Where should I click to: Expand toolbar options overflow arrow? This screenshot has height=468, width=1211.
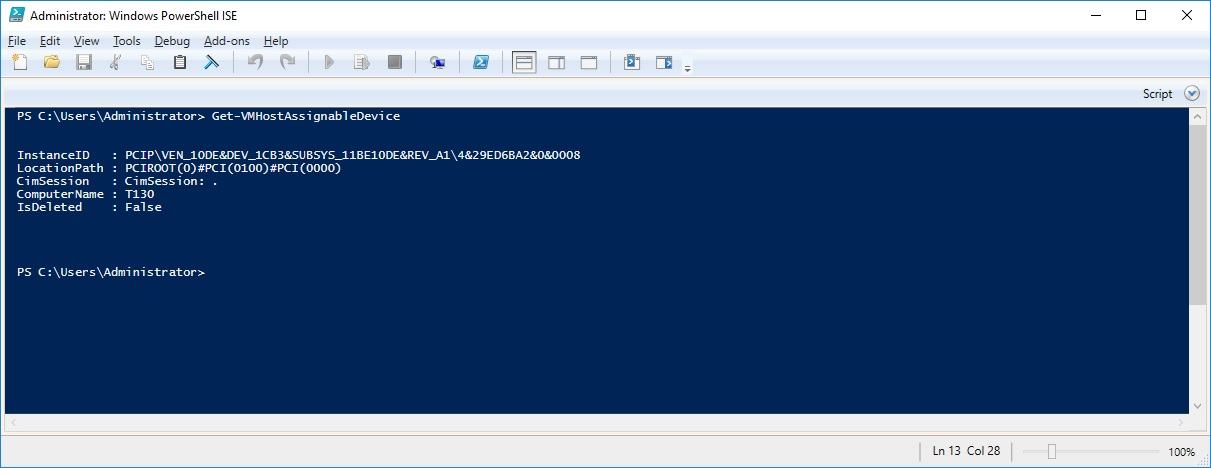tap(687, 68)
